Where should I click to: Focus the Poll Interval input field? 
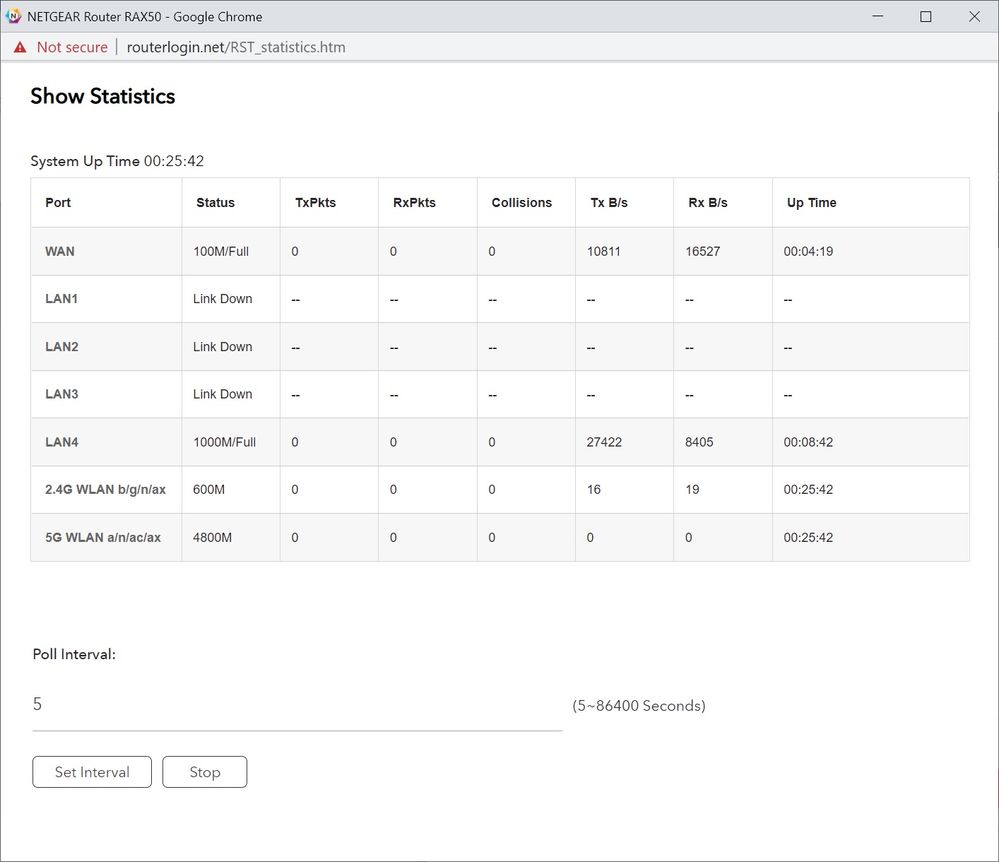point(296,705)
